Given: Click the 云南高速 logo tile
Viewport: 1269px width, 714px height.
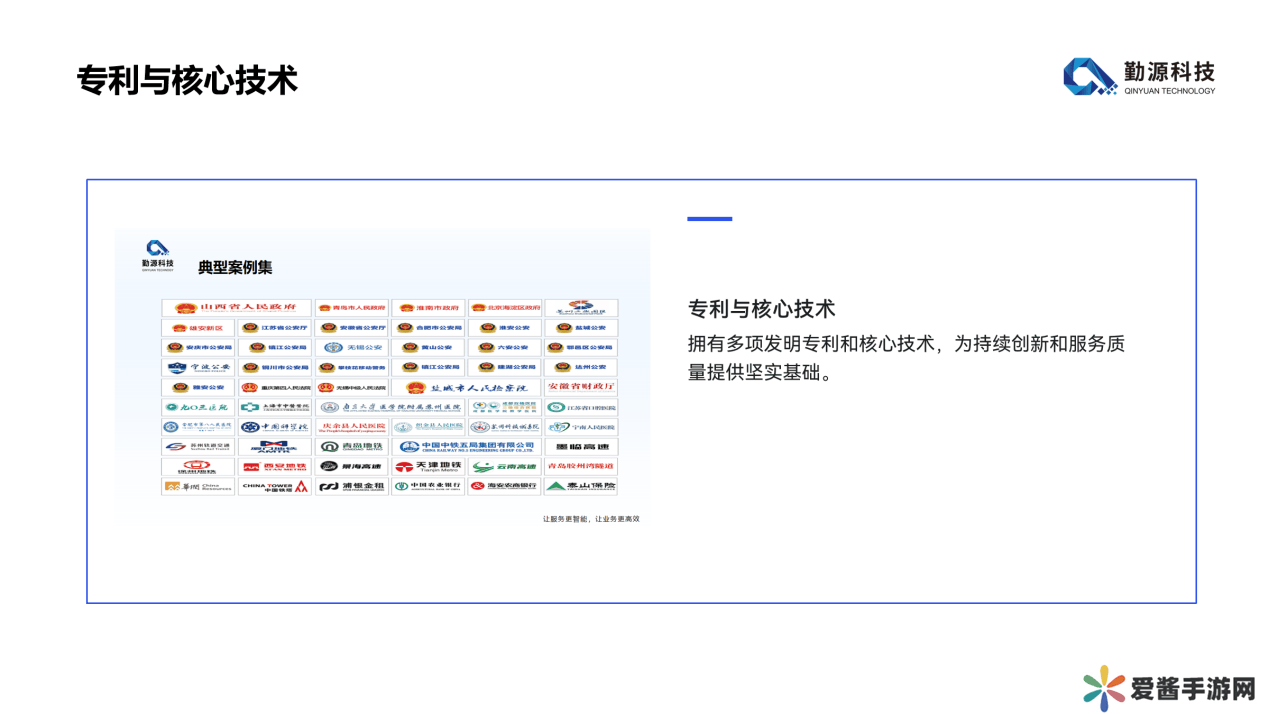Looking at the screenshot, I should pos(505,467).
